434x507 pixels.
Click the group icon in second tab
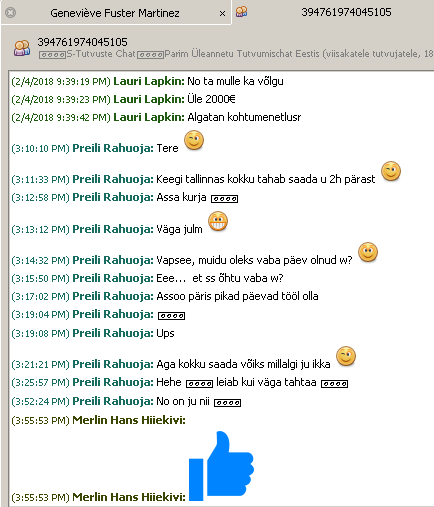tap(242, 12)
